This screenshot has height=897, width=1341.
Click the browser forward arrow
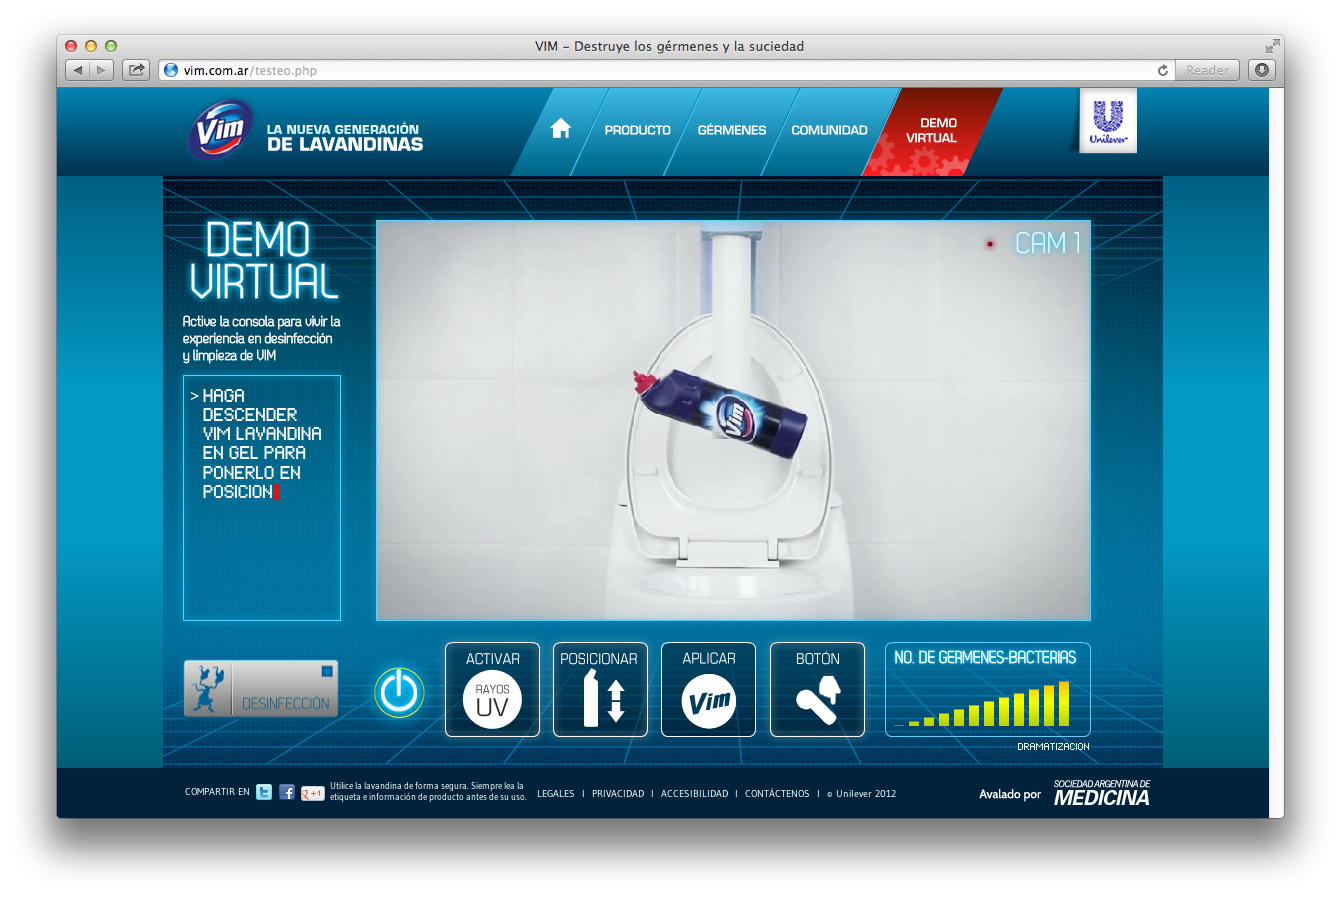coord(101,70)
